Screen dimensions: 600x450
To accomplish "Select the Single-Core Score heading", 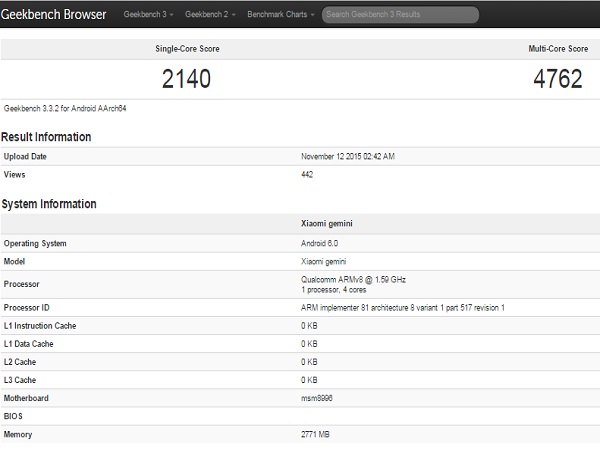I will [187, 49].
